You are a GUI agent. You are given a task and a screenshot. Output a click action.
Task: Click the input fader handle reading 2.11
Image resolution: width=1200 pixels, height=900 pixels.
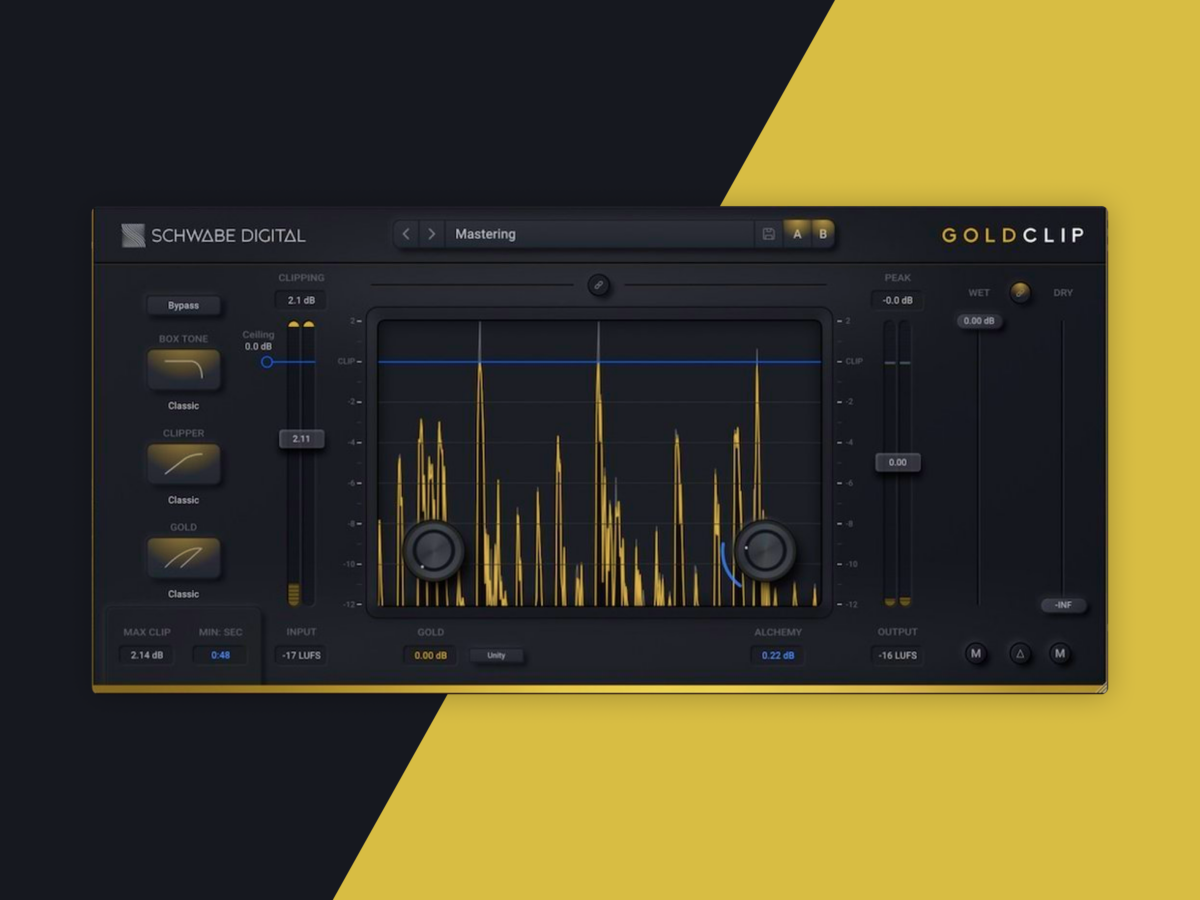301,439
